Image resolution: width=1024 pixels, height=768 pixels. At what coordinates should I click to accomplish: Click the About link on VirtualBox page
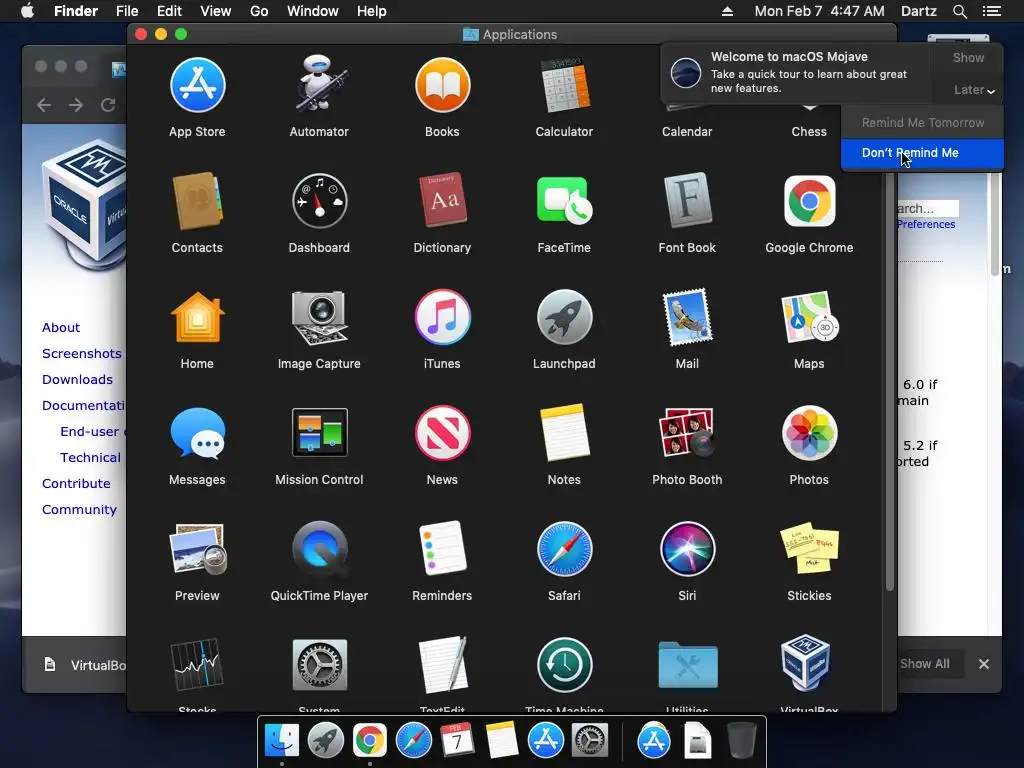(x=61, y=328)
